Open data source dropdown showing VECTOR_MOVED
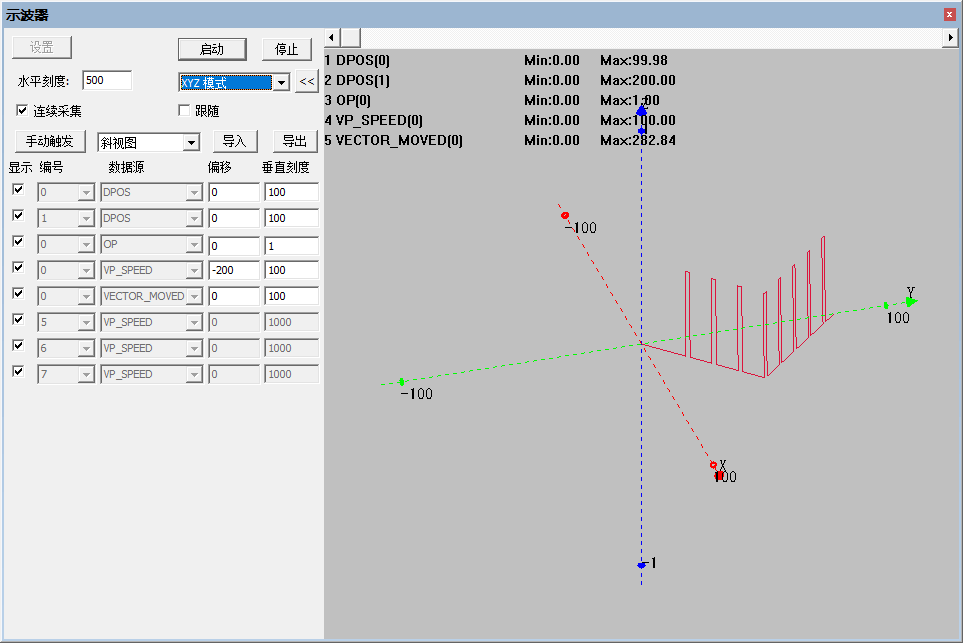 tap(194, 297)
